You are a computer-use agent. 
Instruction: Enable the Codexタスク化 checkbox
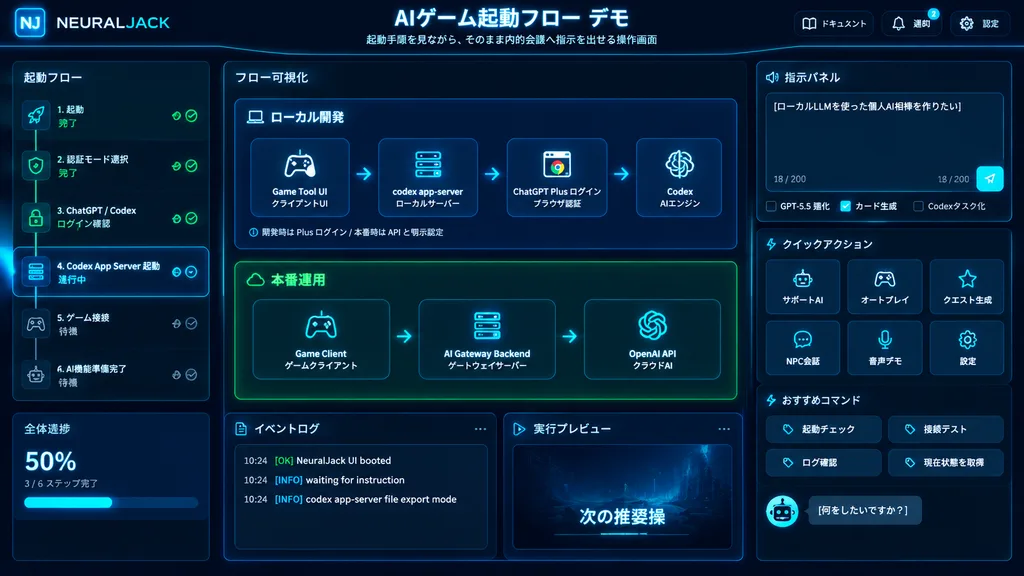[x=918, y=206]
